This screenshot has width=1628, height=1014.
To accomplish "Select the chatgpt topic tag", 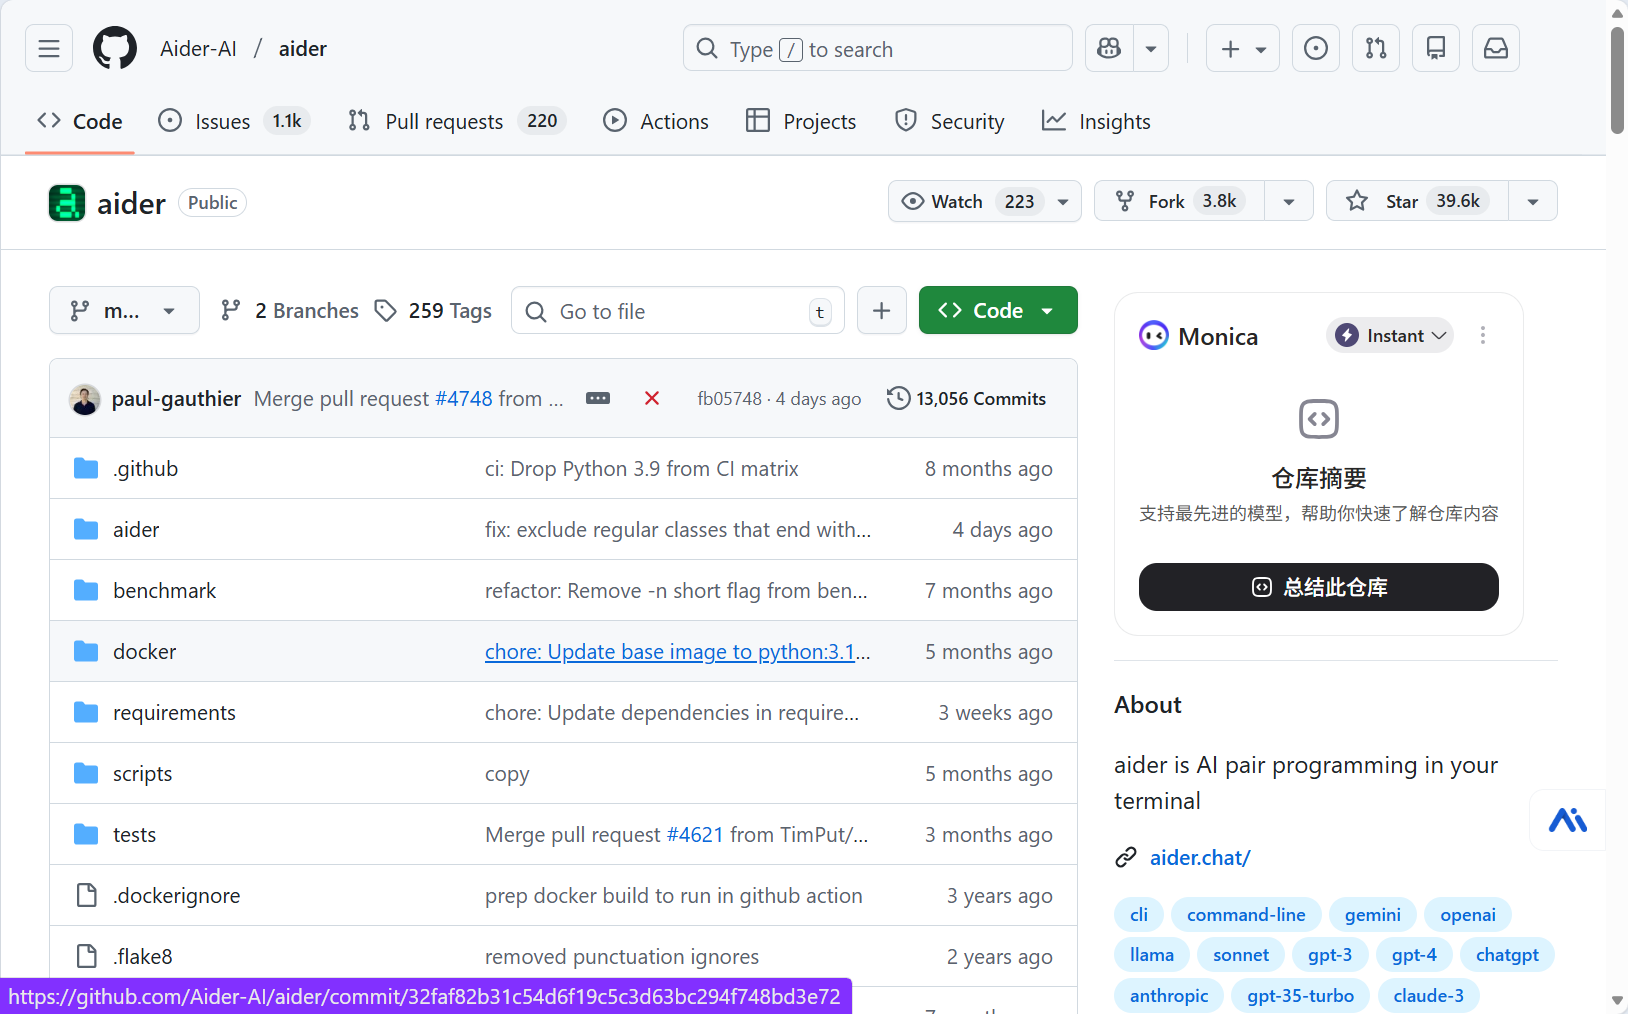I will (x=1507, y=954).
